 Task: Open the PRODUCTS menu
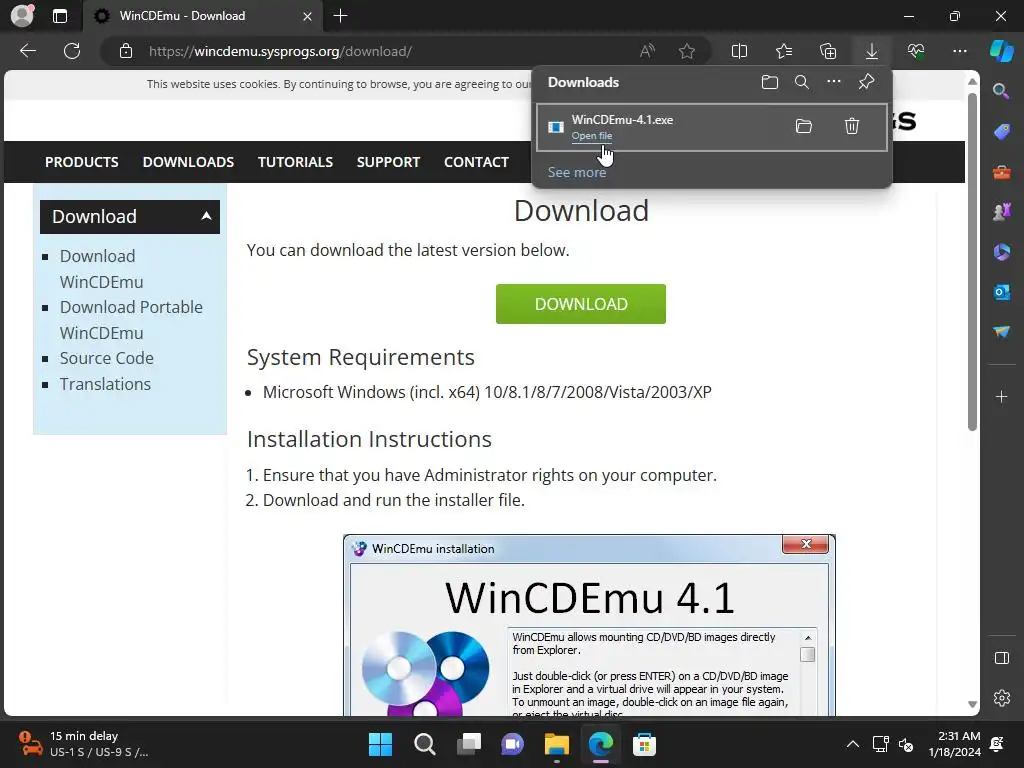point(82,162)
